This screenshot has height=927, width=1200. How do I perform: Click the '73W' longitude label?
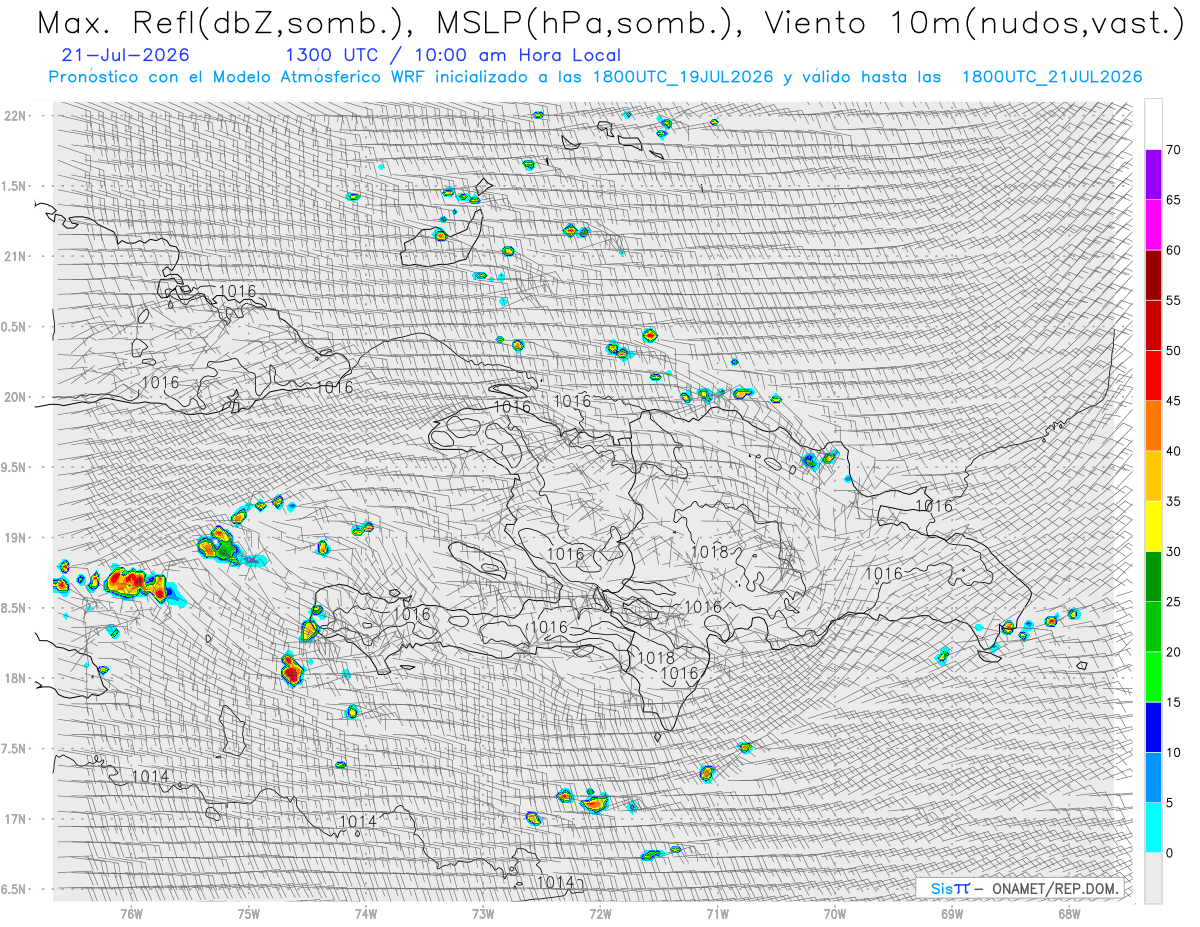(482, 913)
